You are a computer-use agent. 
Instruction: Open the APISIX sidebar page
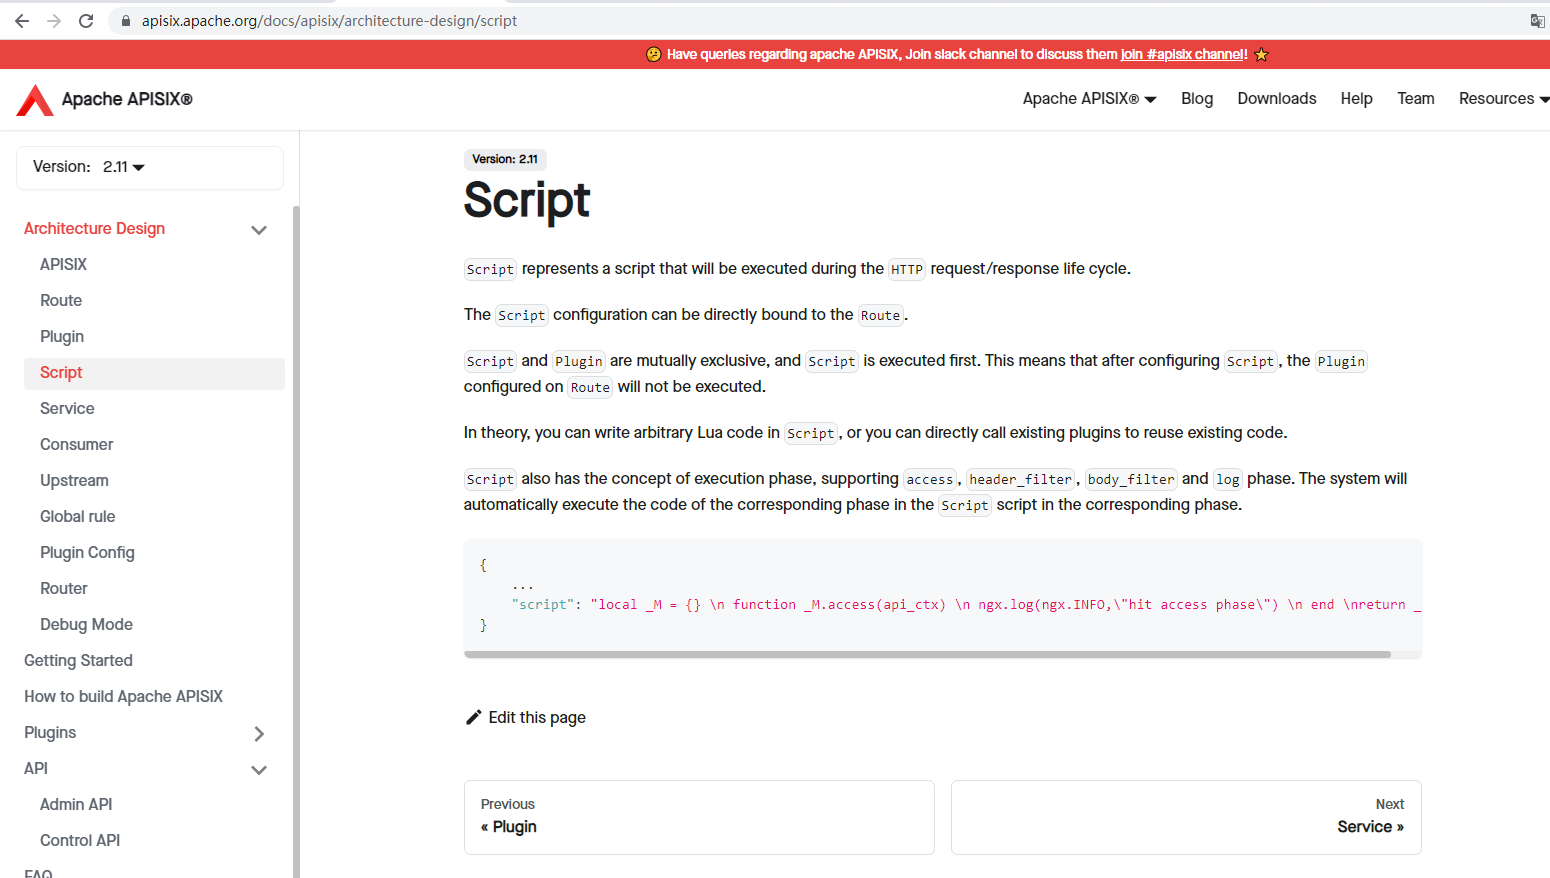[x=63, y=264]
